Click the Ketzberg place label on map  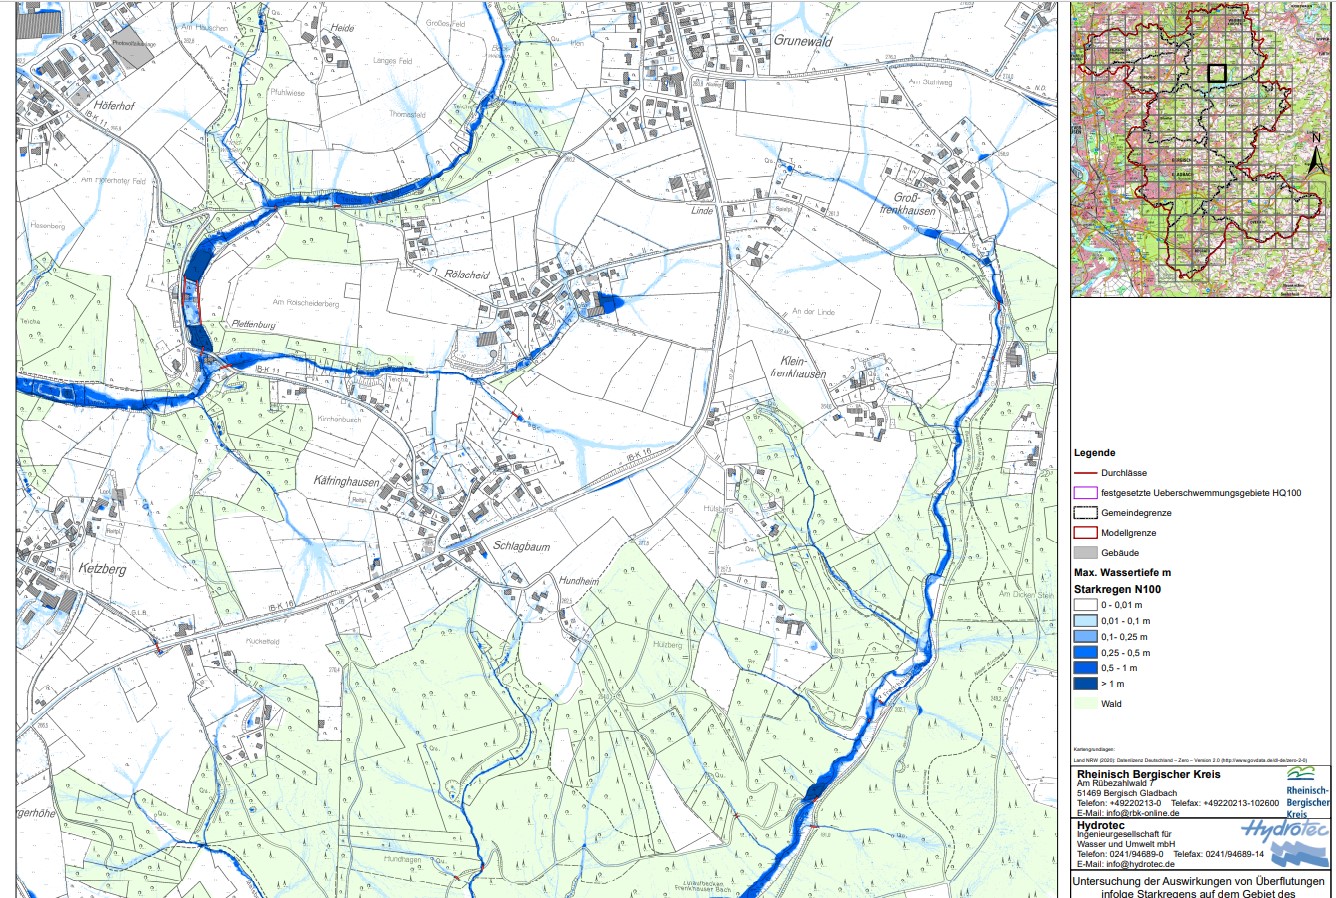click(103, 569)
